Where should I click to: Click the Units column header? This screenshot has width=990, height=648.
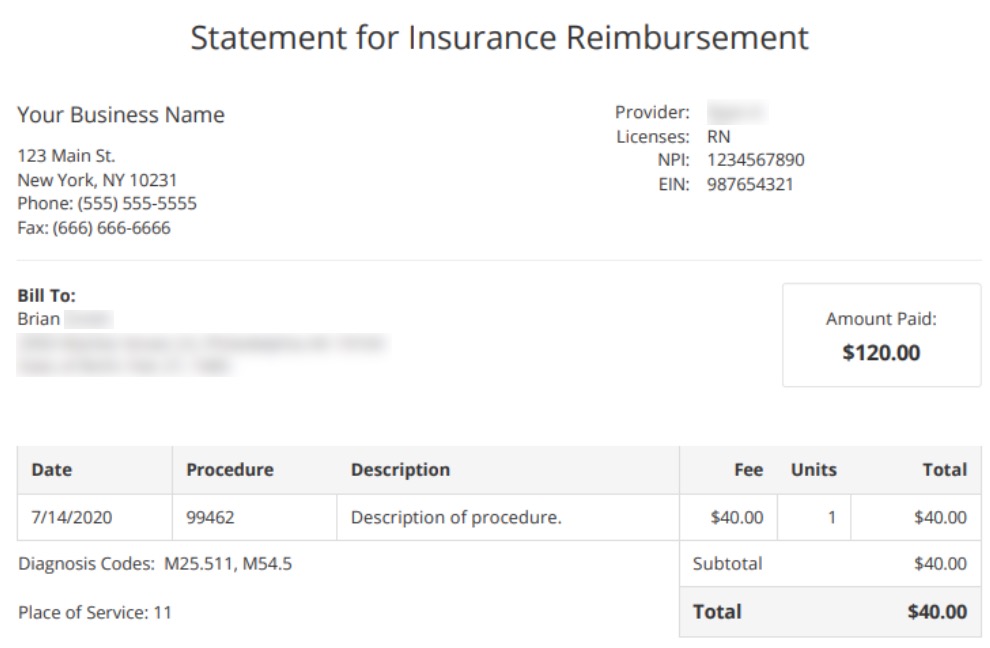(x=814, y=470)
